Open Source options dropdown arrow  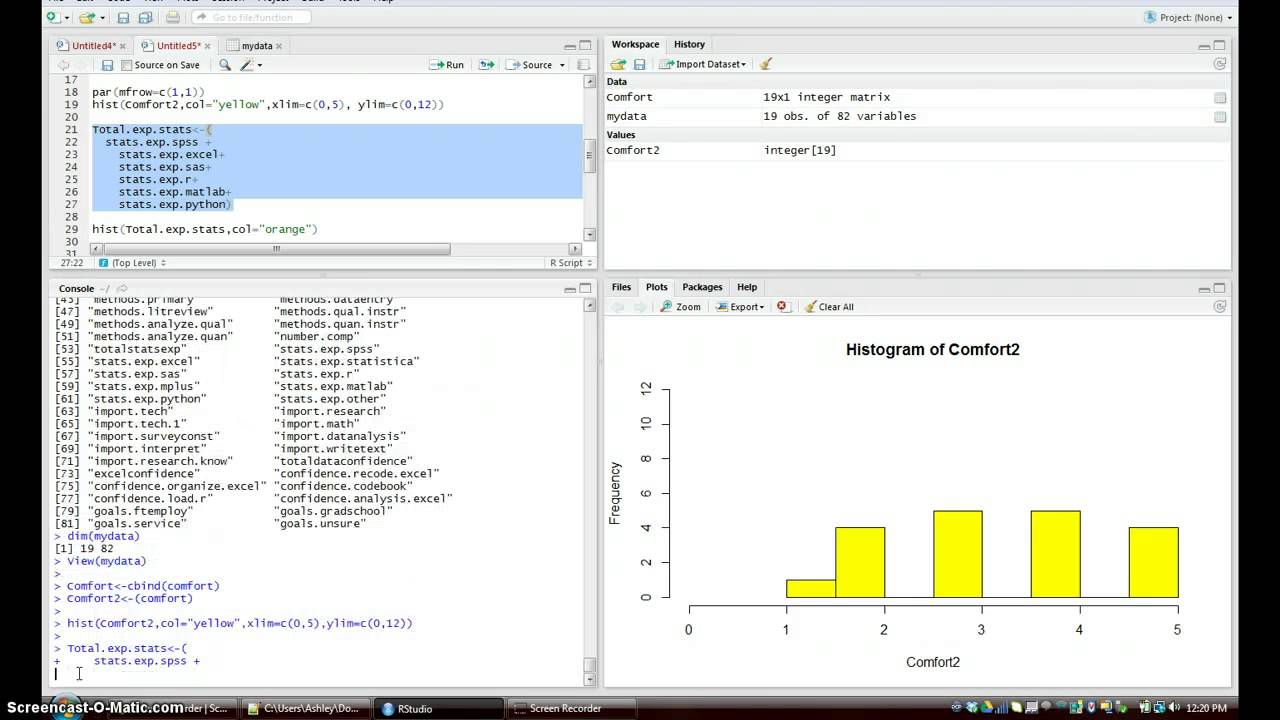(x=562, y=65)
